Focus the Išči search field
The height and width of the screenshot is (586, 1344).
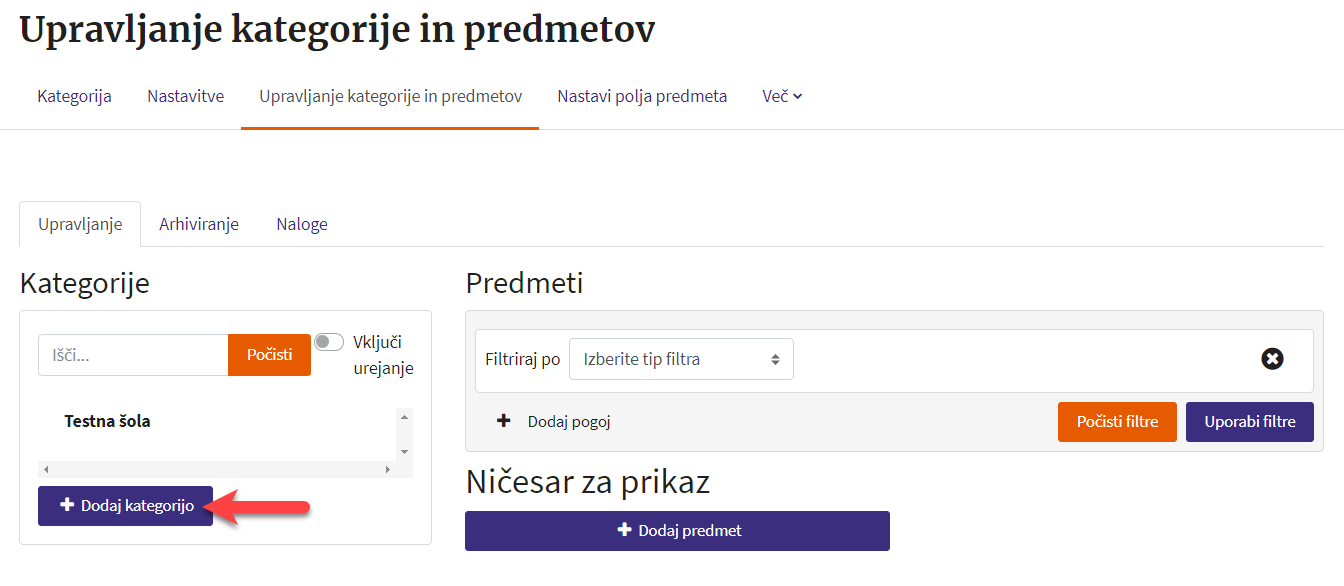133,355
